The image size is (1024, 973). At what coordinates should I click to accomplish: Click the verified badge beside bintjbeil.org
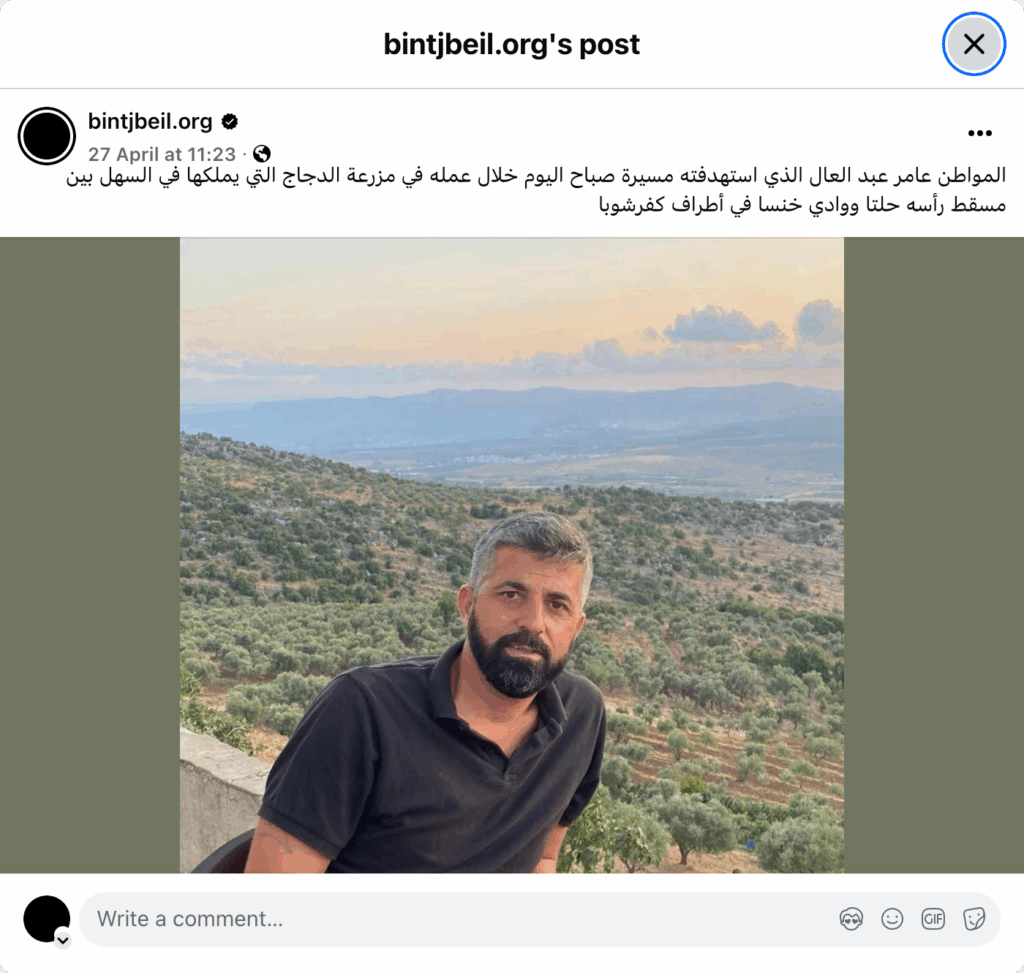229,121
